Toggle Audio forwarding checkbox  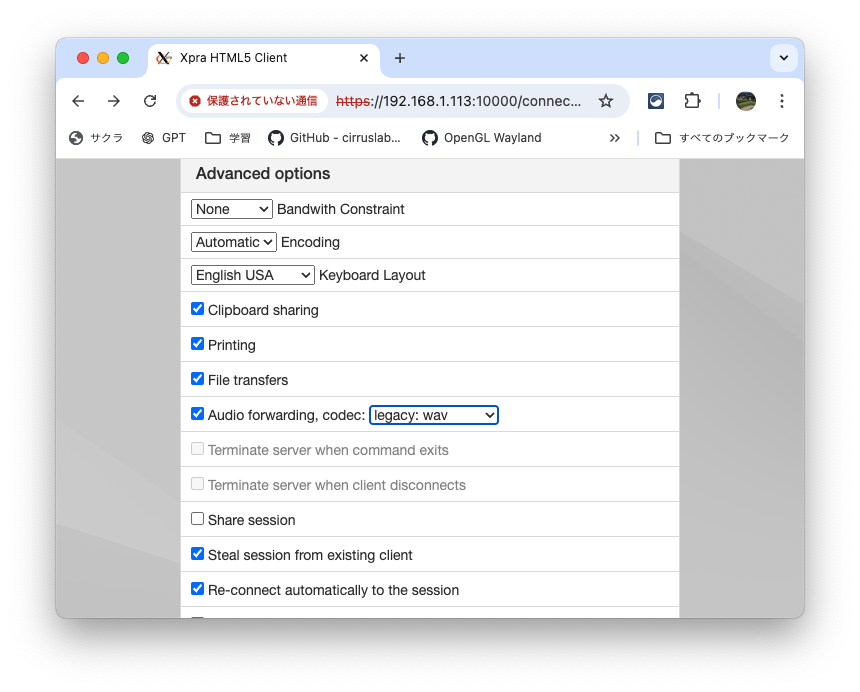click(197, 414)
